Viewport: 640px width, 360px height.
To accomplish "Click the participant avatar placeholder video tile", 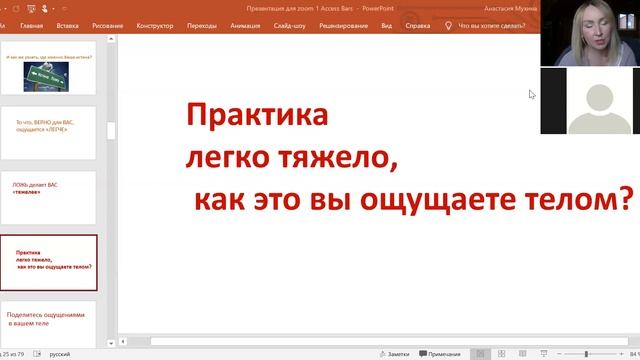I will point(590,101).
